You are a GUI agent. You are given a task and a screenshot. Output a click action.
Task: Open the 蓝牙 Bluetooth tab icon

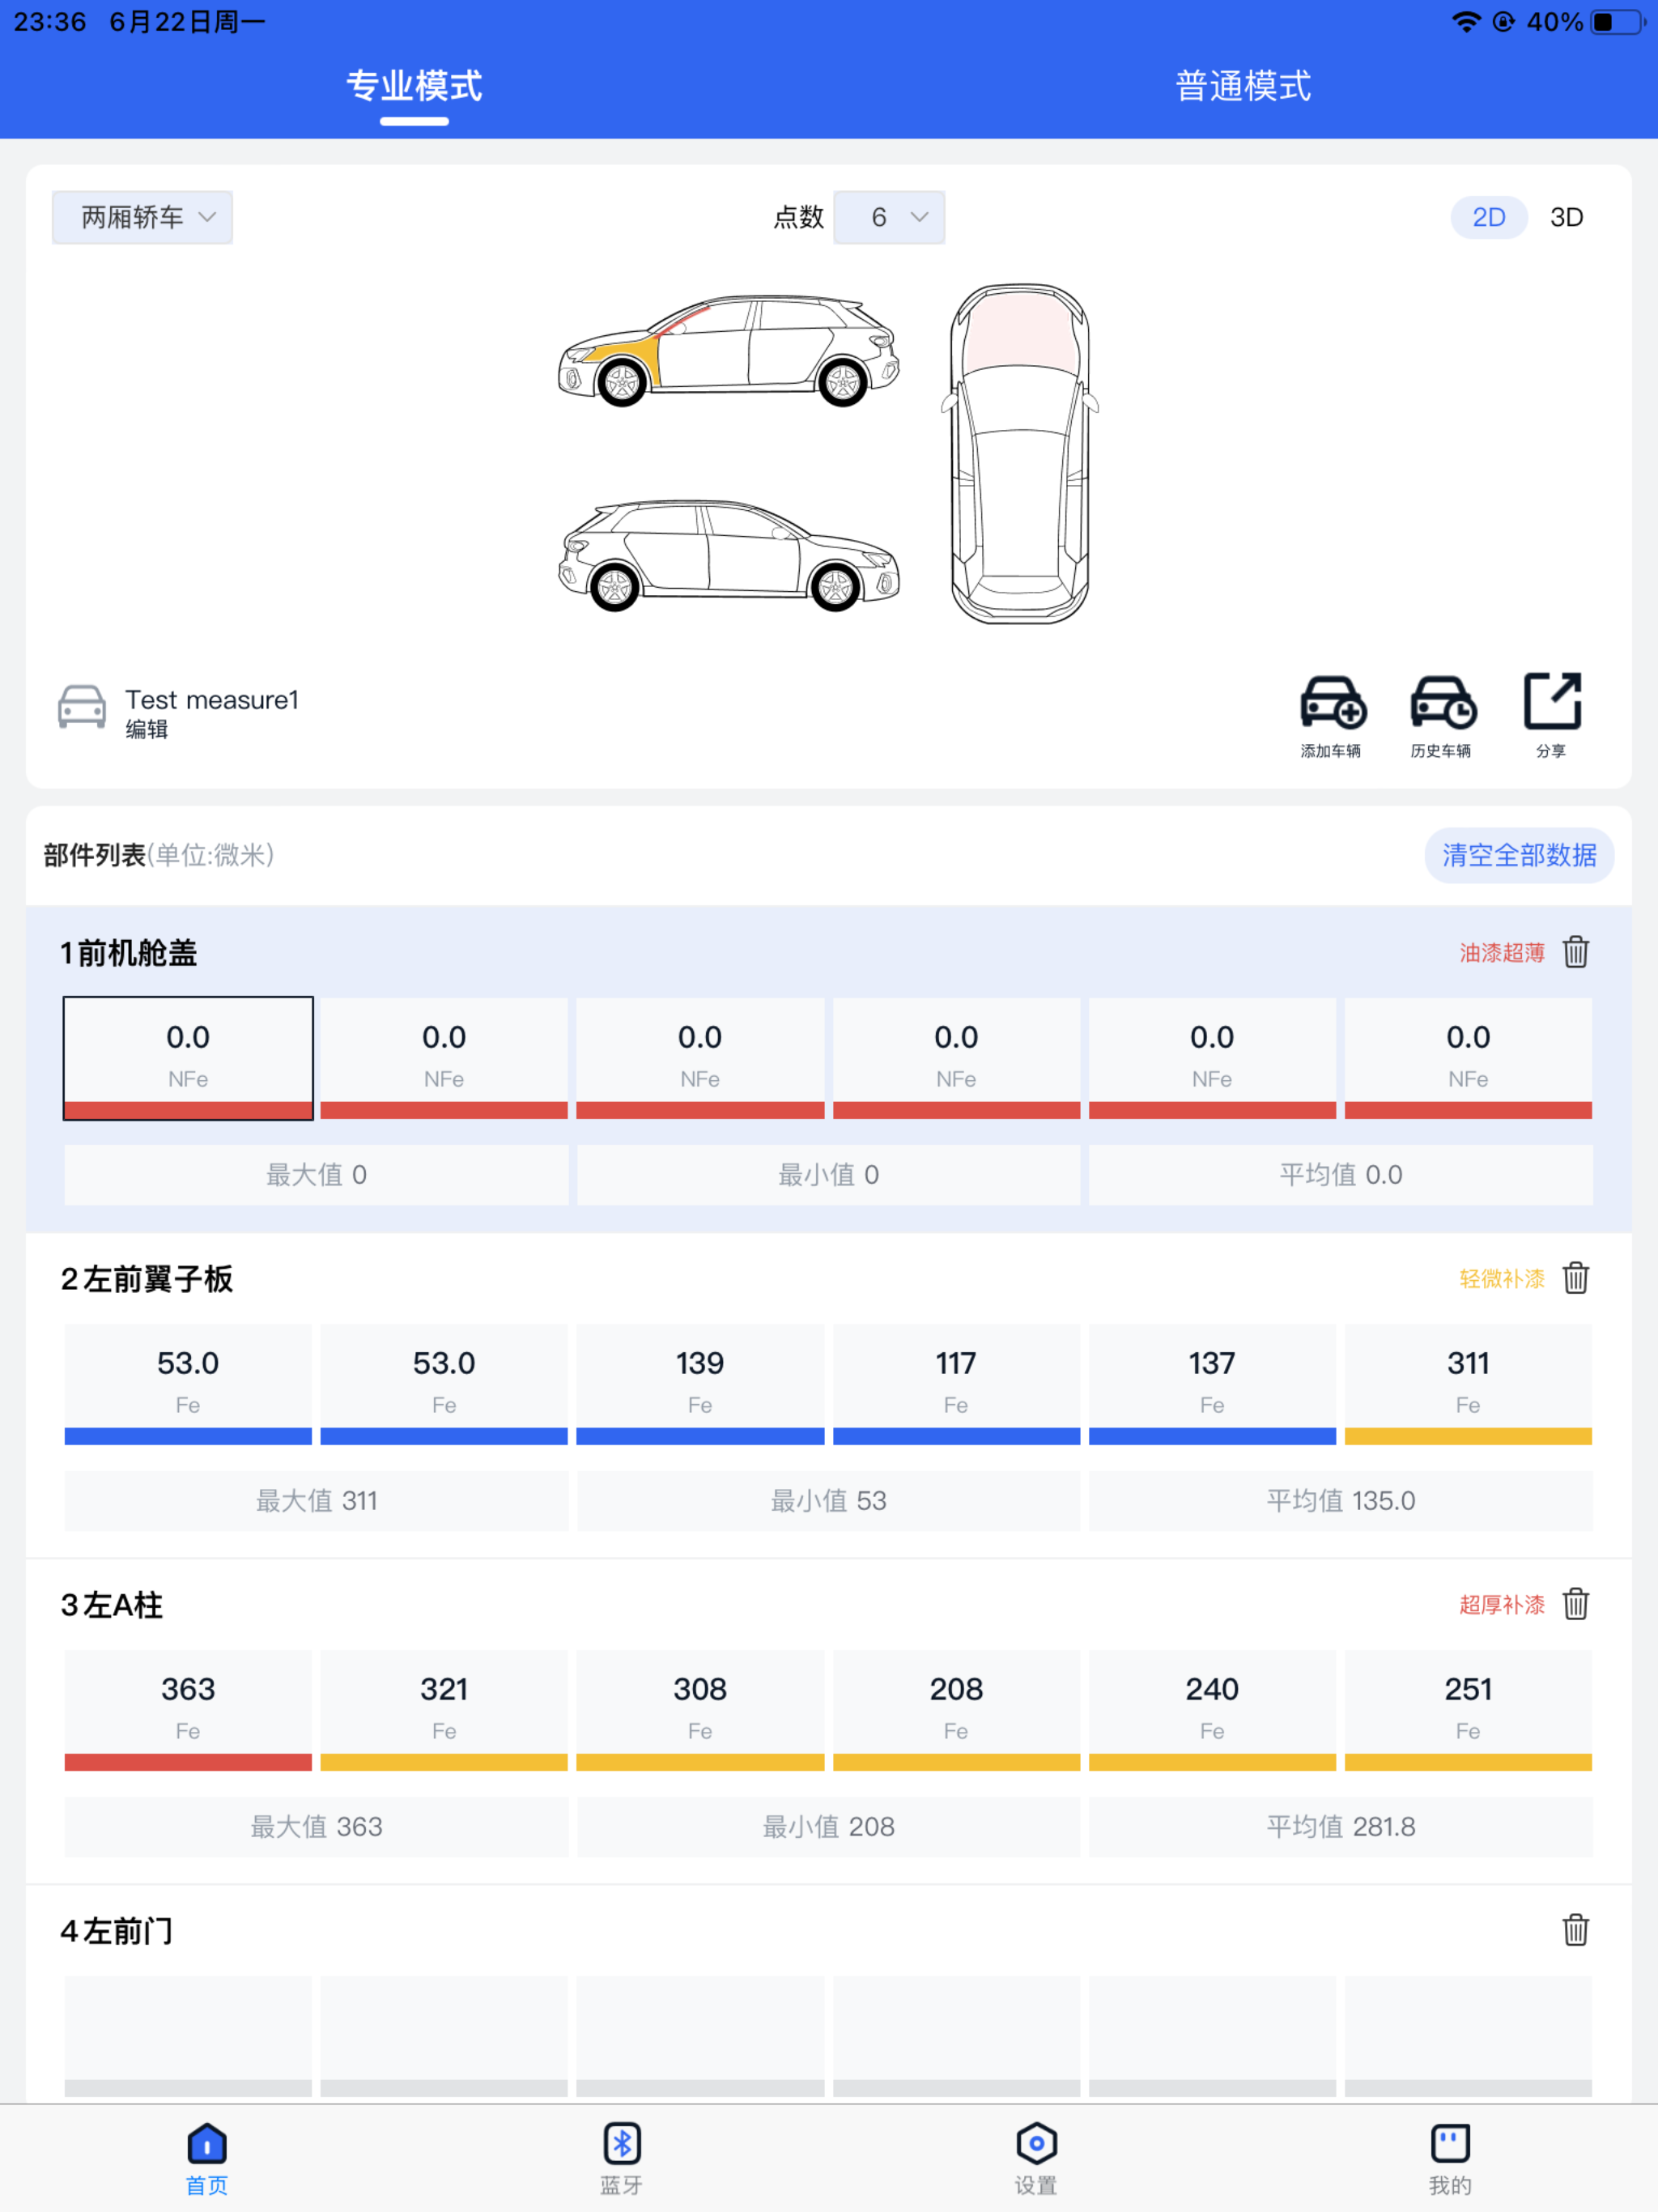(x=621, y=2143)
